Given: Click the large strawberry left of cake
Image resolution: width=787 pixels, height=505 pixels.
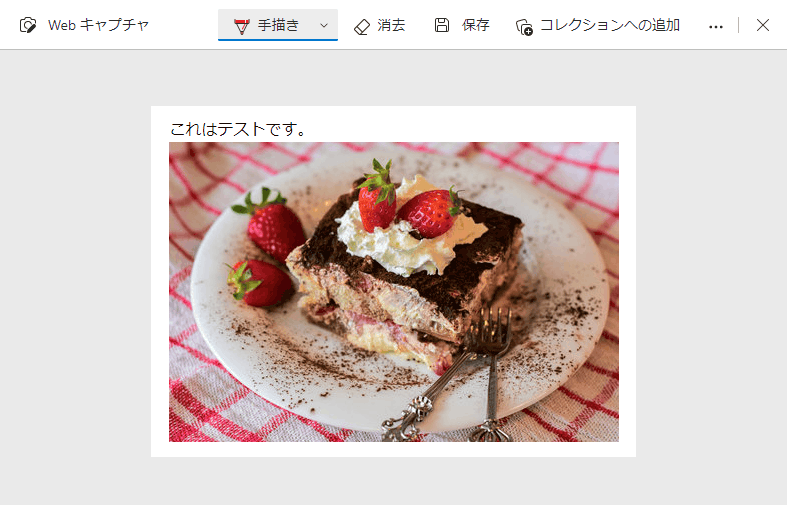Looking at the screenshot, I should (x=271, y=223).
